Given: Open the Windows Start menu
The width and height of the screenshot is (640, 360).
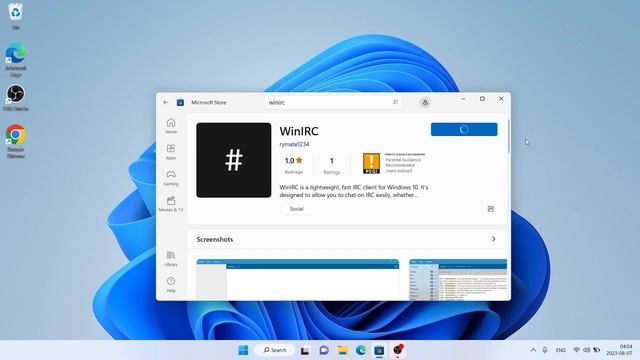Looking at the screenshot, I should (x=243, y=350).
